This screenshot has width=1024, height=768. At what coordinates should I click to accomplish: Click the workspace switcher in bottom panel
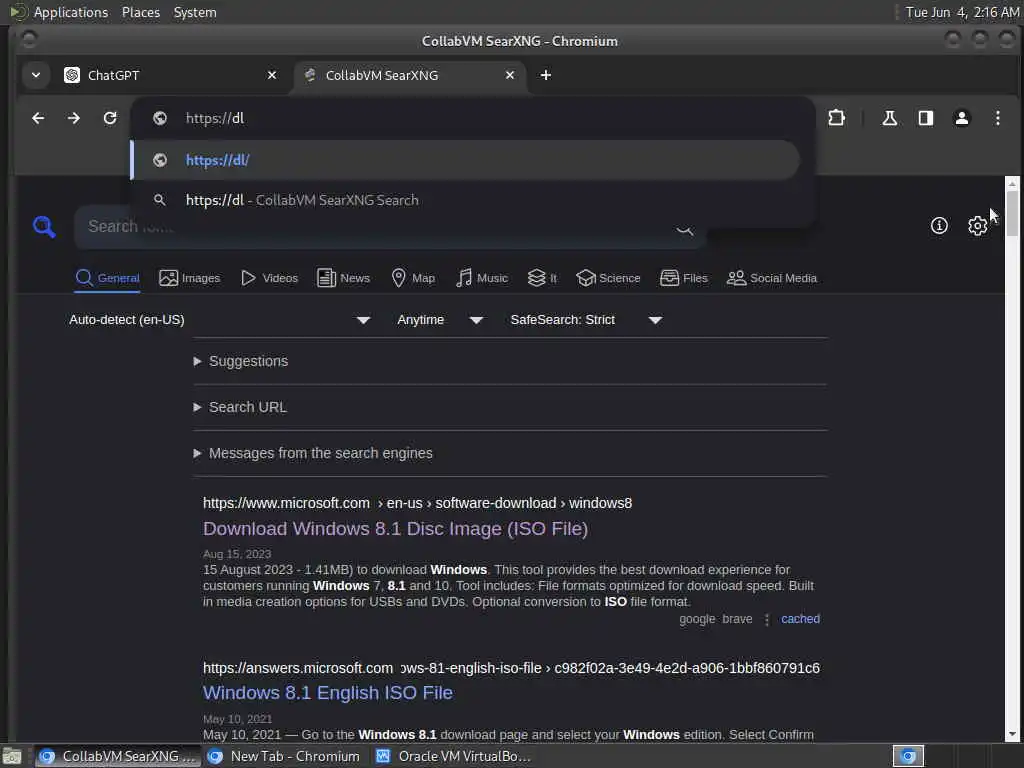(x=908, y=756)
